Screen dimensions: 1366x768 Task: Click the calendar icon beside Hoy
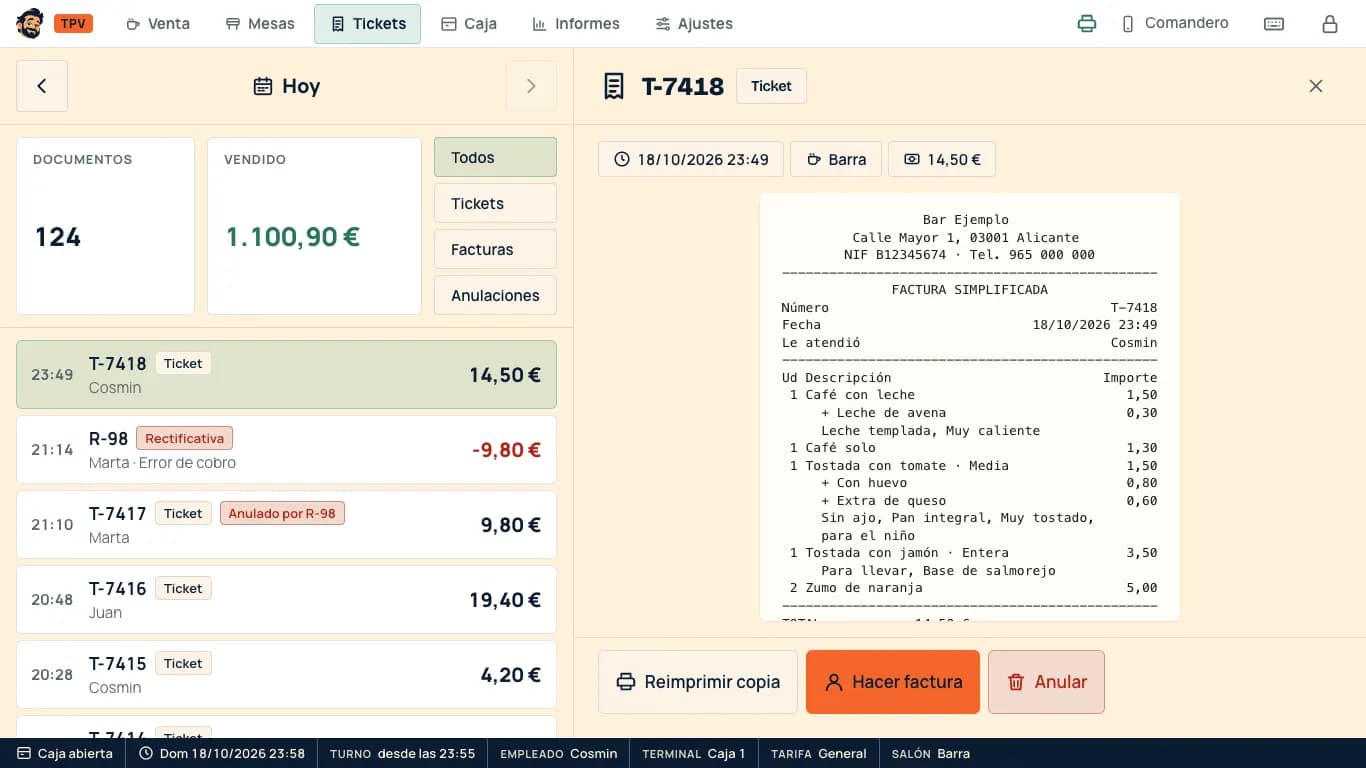tap(262, 87)
